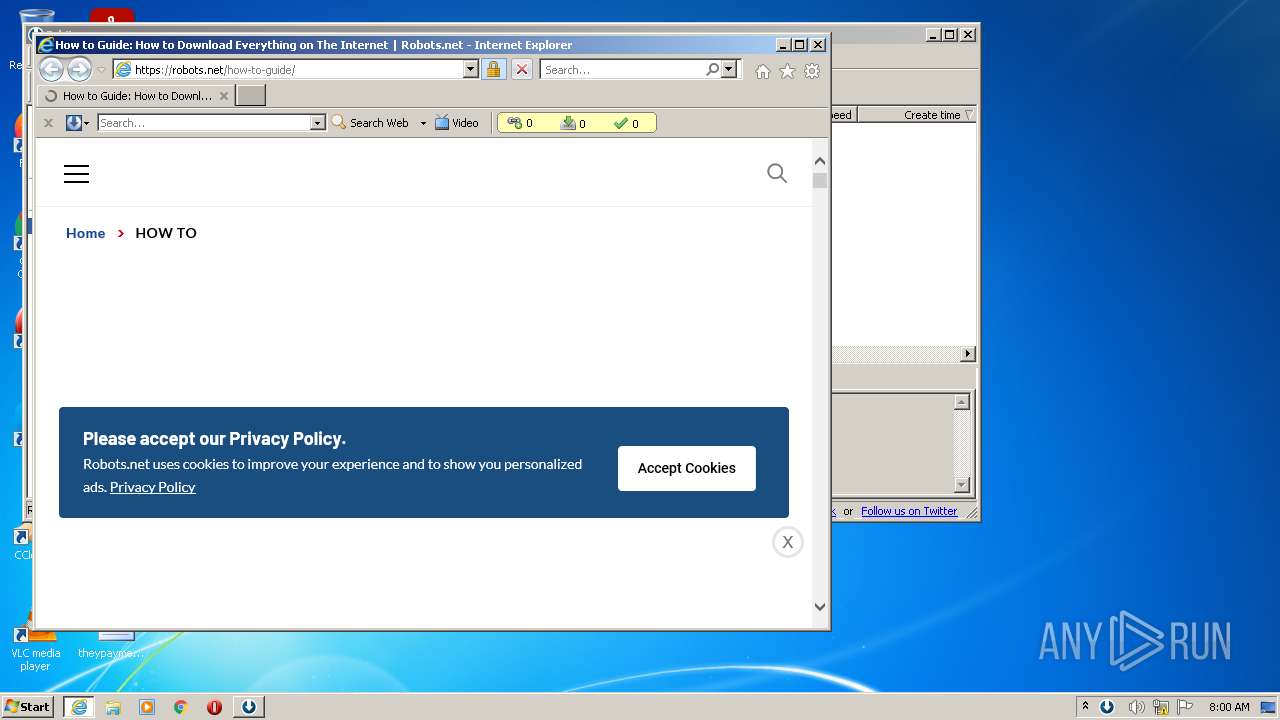The image size is (1280, 720).
Task: Stop loading with the red X button
Action: (522, 70)
